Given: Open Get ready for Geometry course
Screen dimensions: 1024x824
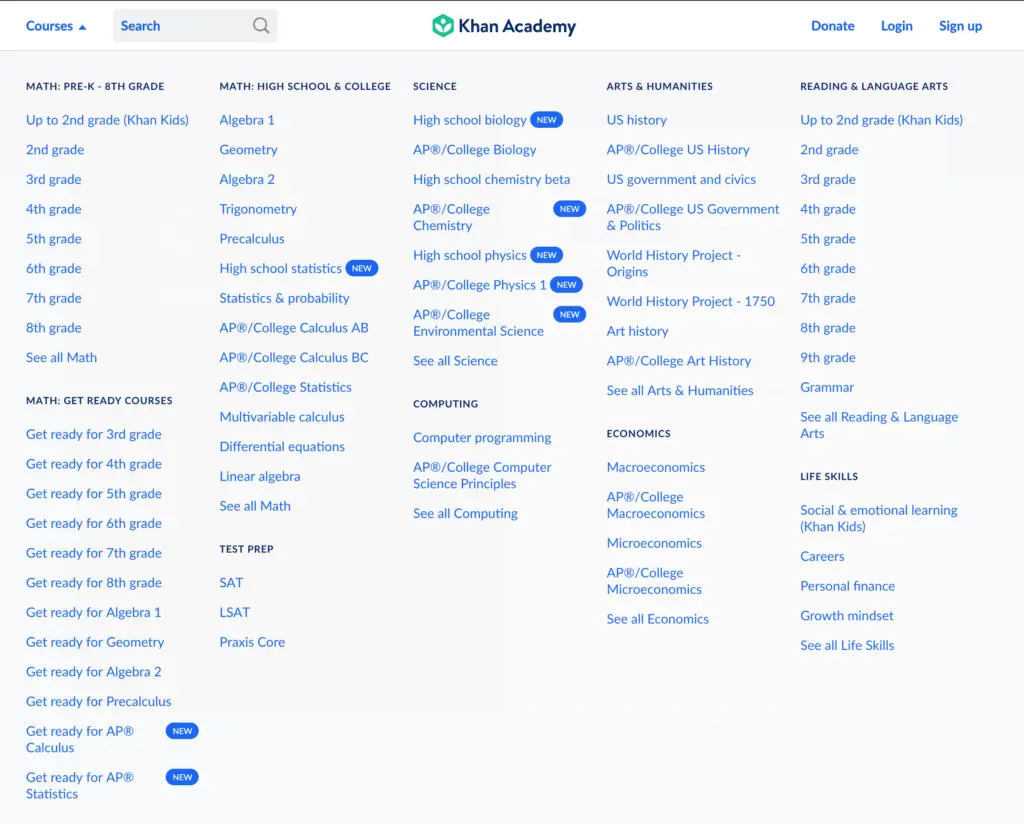Looking at the screenshot, I should [x=95, y=642].
